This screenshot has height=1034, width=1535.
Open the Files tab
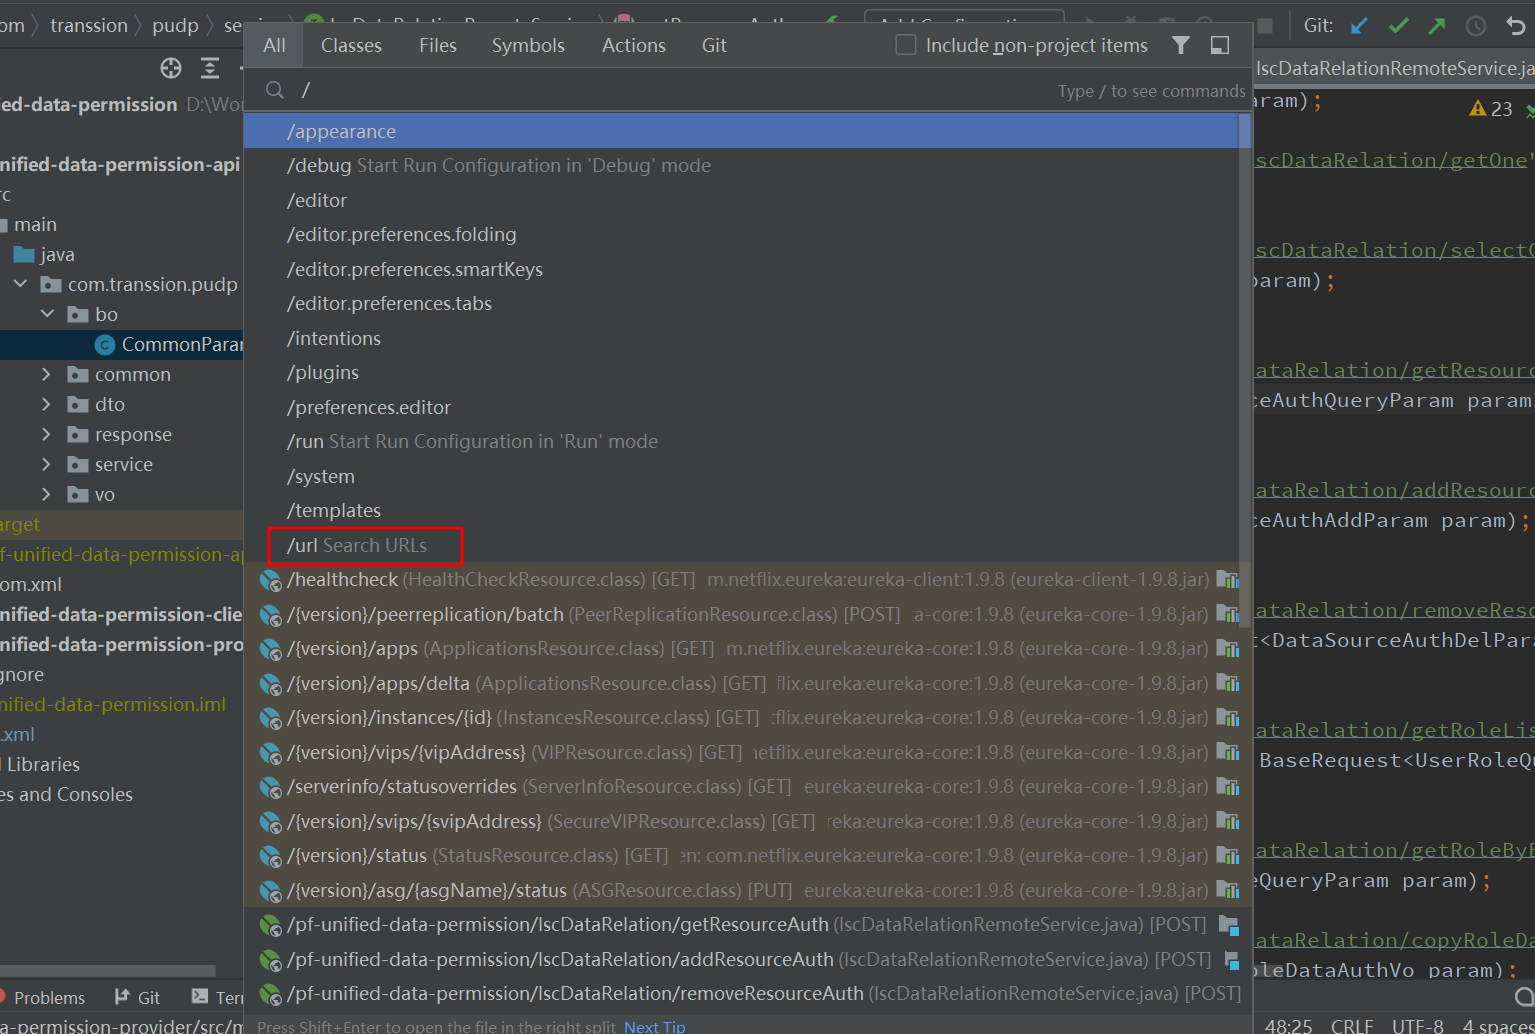coord(438,45)
